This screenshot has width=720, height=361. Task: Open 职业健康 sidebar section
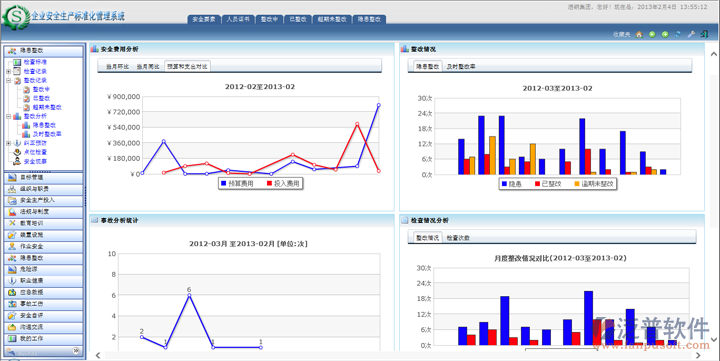(44, 281)
